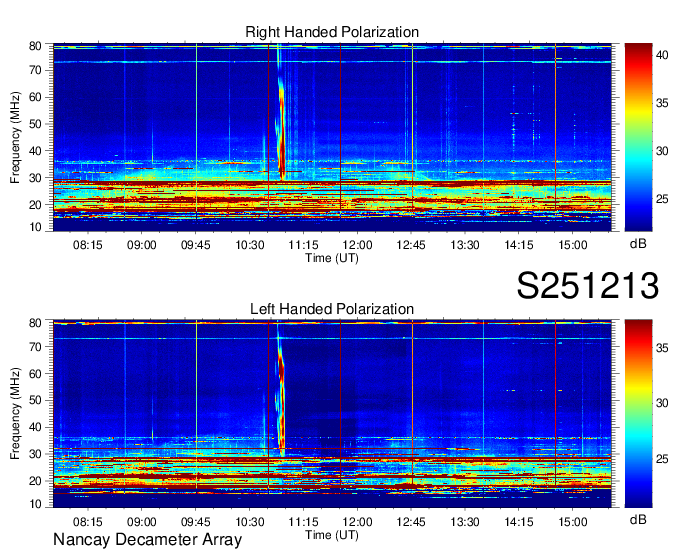Click the 80 MHz tick on the upper plot

click(x=35, y=46)
